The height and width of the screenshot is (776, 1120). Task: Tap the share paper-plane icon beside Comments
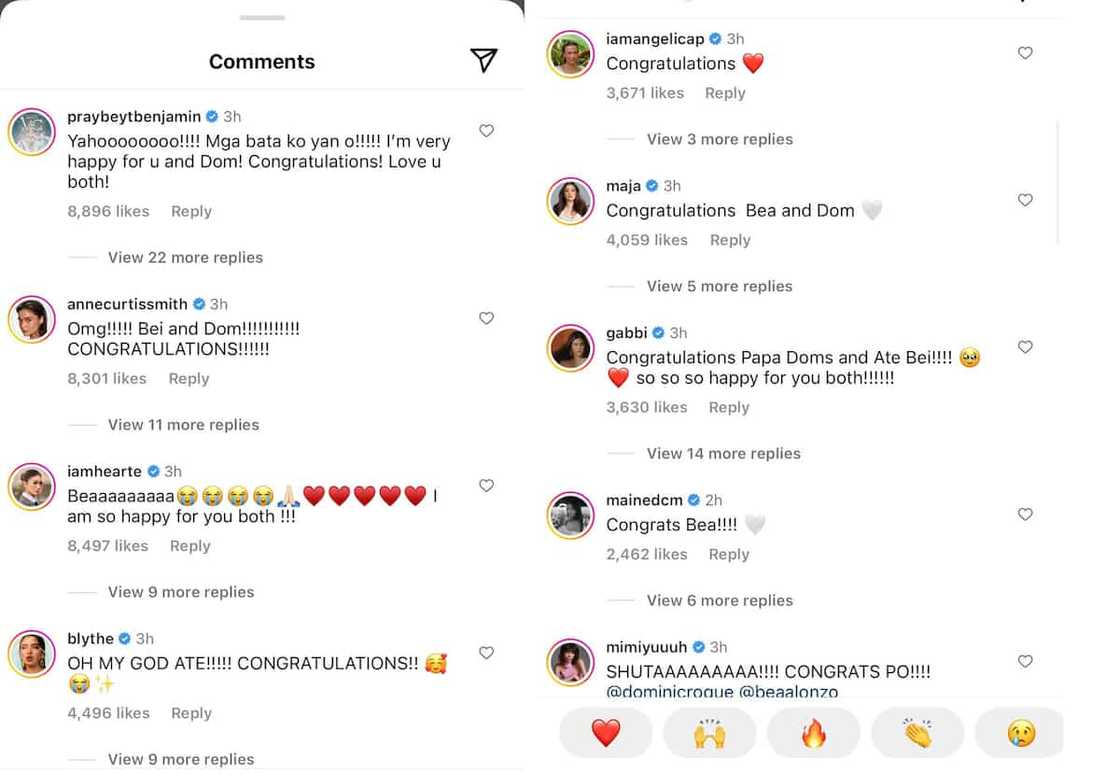tap(484, 61)
